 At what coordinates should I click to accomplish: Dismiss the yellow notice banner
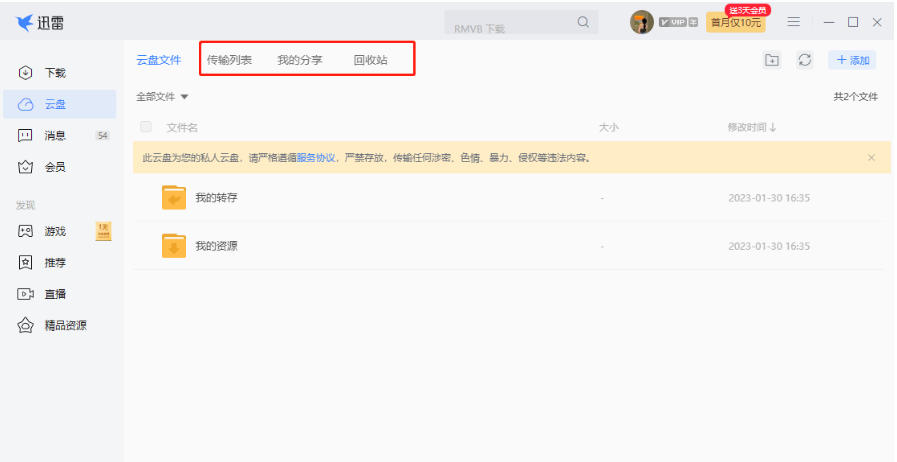[871, 157]
